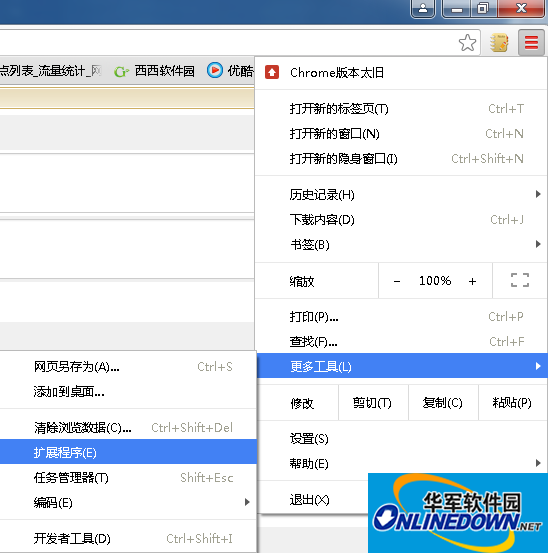Screen dimensions: 548x553
Task: Select 打开新的标签页(T)
Action: click(x=401, y=109)
